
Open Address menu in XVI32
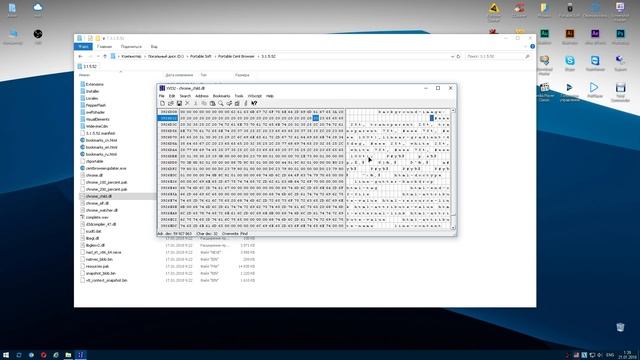point(202,96)
